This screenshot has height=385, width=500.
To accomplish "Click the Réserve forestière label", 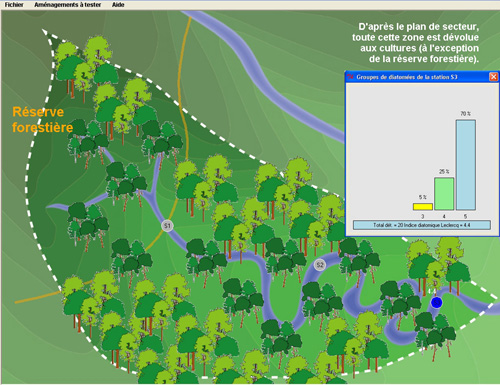I will click(42, 119).
